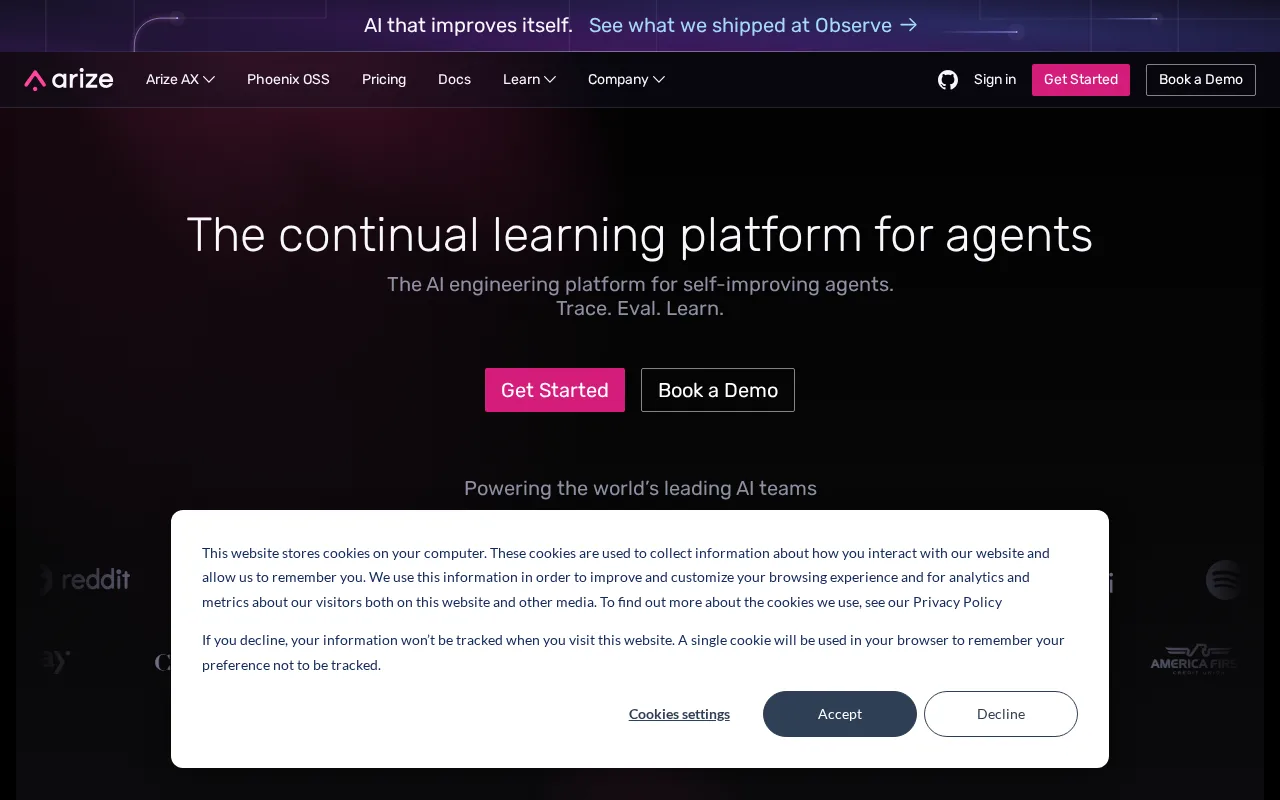Viewport: 1280px width, 800px height.
Task: Open Phoenix OSS page
Action: coord(288,80)
